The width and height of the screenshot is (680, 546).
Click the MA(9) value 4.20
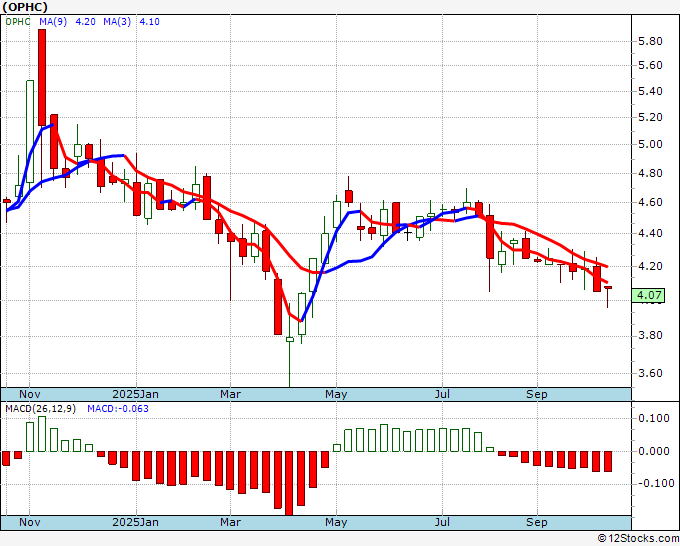click(85, 22)
